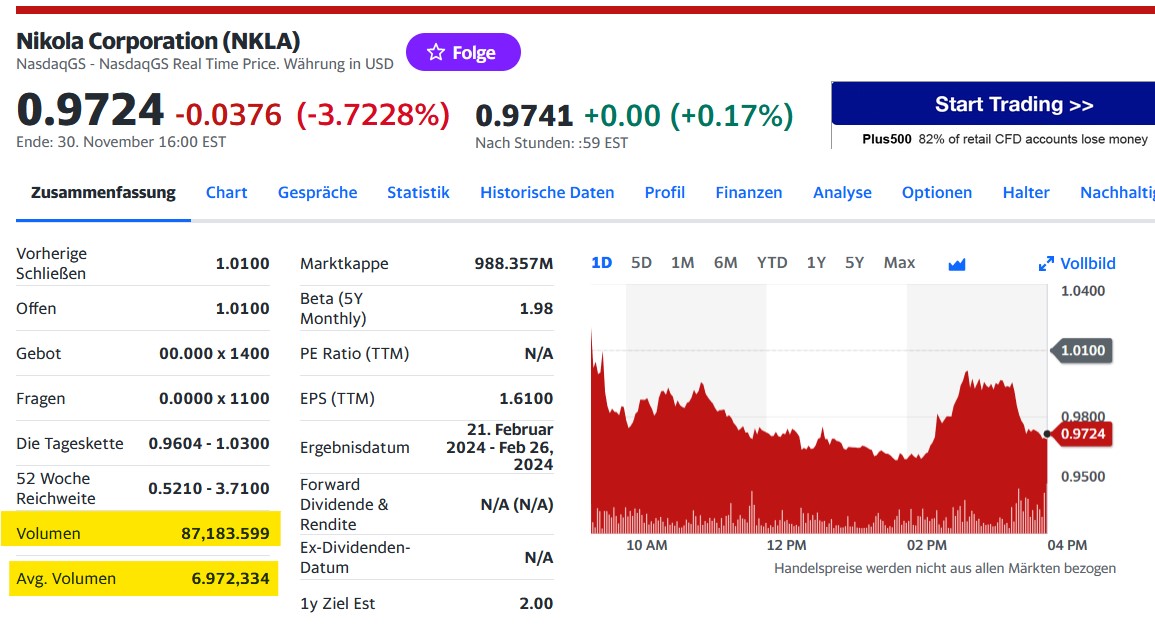The image size is (1155, 635).
Task: Select the 5D chart range
Action: (641, 263)
